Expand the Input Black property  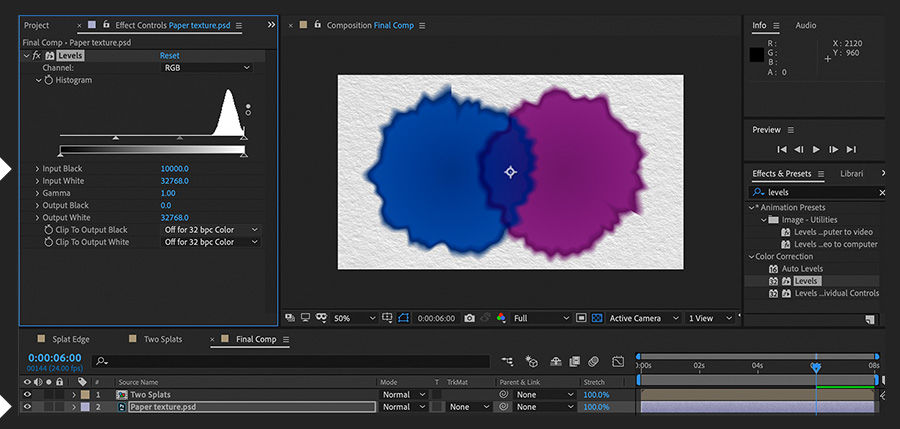coord(38,169)
